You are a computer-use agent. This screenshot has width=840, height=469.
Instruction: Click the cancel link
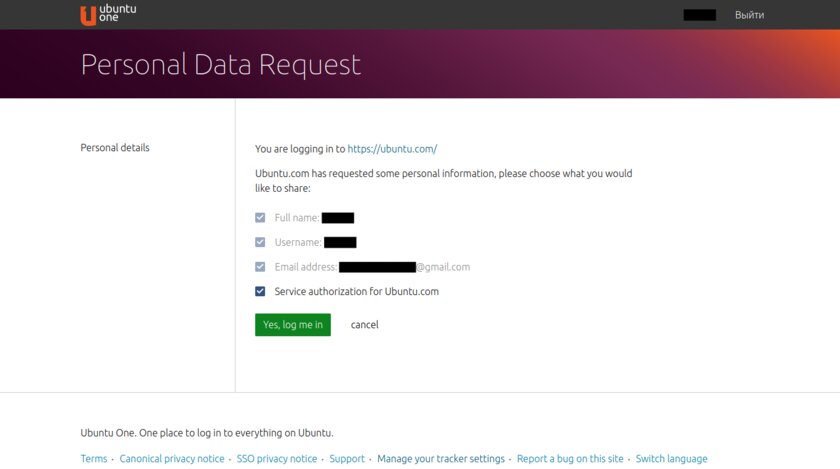(364, 325)
